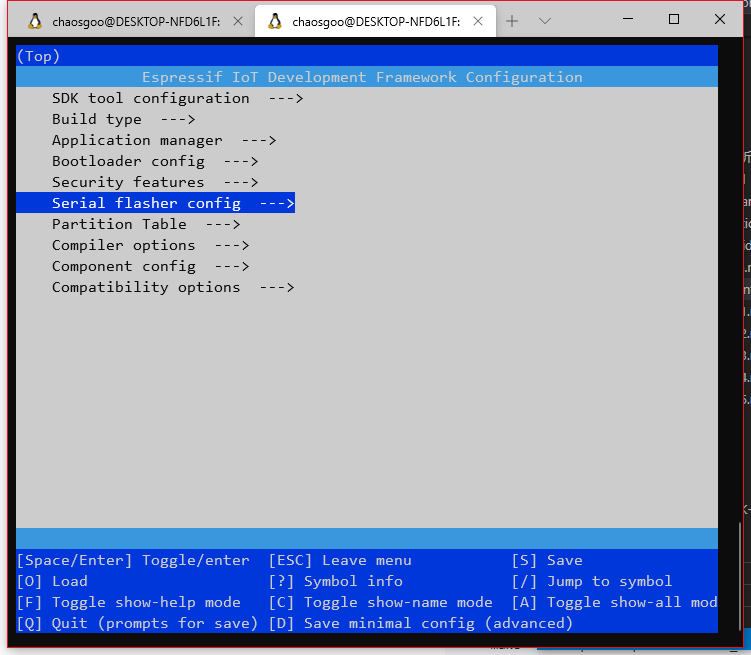This screenshot has width=751, height=655.
Task: Select Component config entry
Action: tap(151, 267)
